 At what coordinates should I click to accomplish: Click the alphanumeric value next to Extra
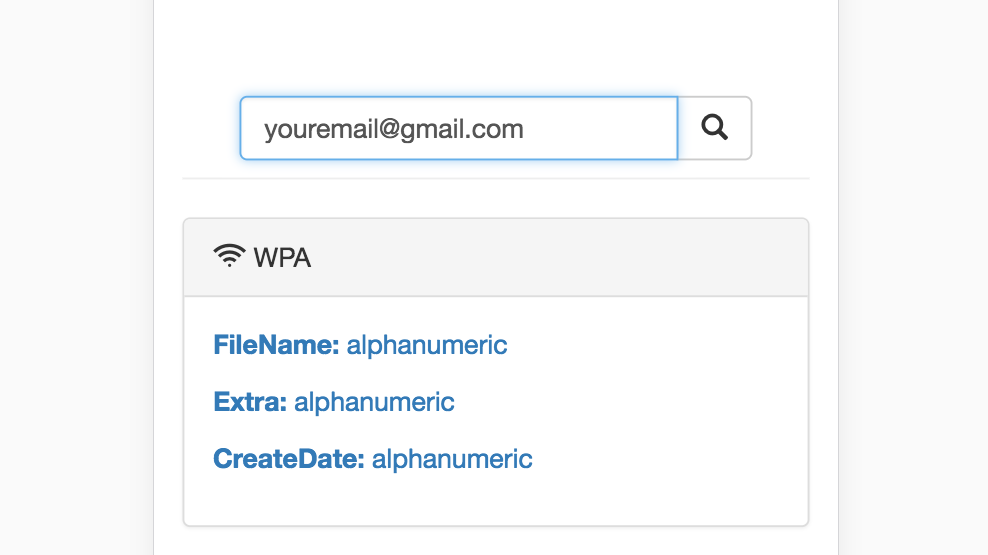point(374,402)
